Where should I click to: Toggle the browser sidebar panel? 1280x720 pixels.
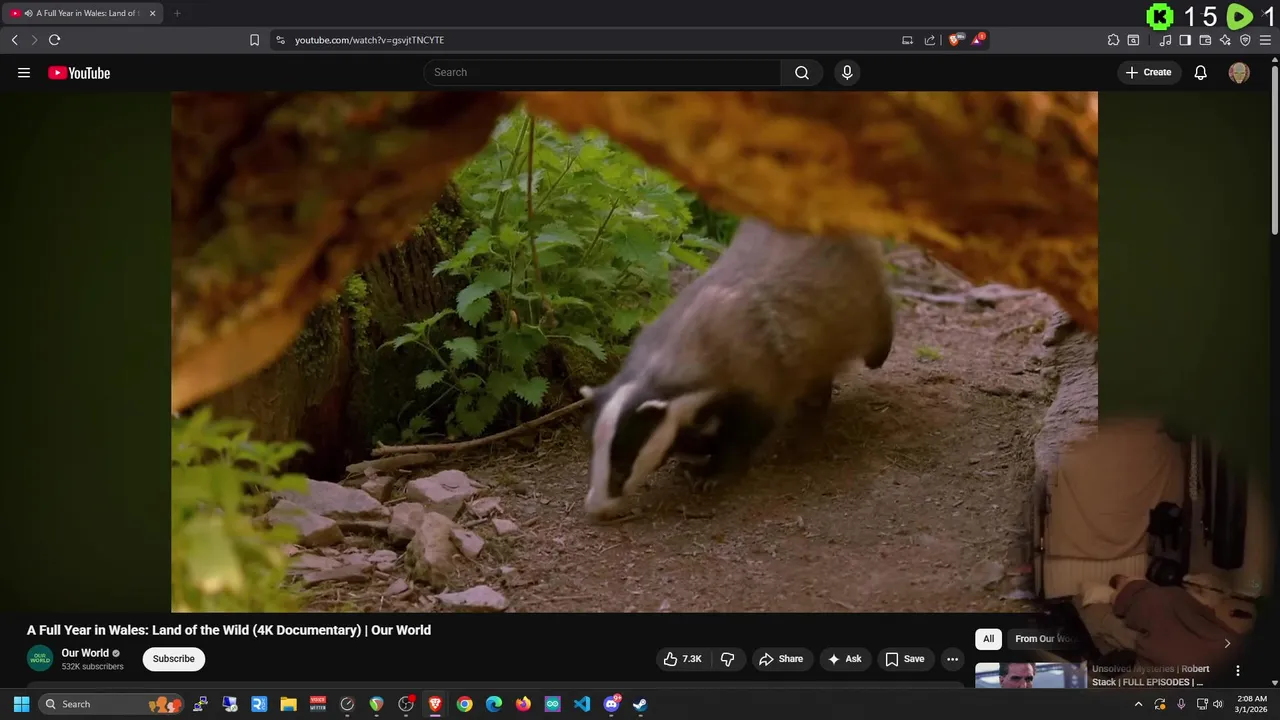(1185, 40)
